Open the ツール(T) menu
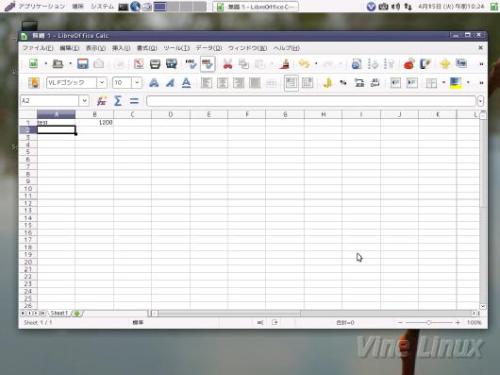 click(x=176, y=48)
